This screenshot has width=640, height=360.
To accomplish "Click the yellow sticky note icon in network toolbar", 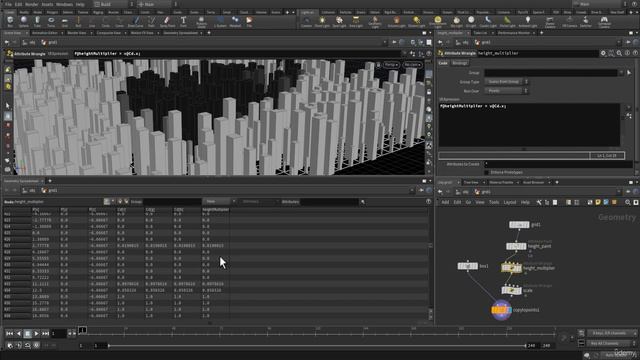I will [598, 202].
